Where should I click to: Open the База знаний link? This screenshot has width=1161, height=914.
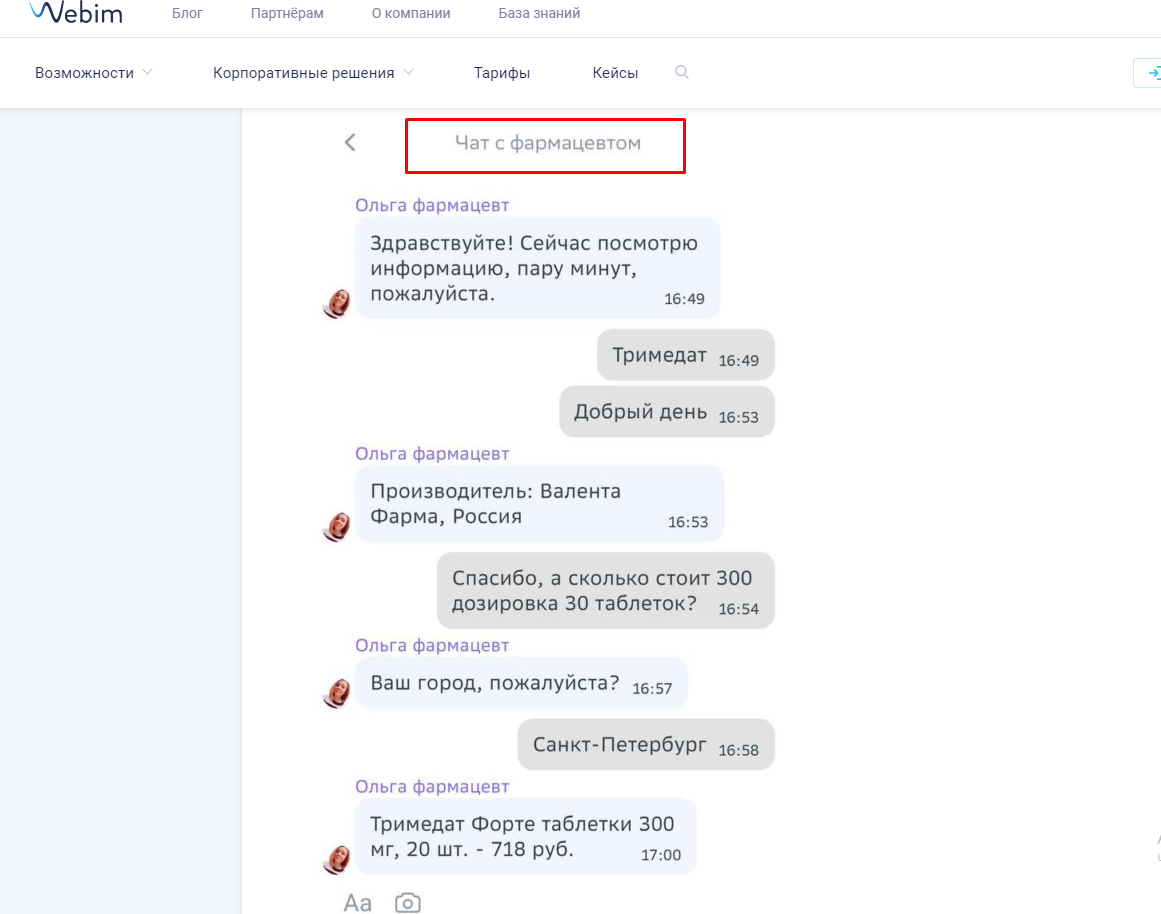coord(539,13)
